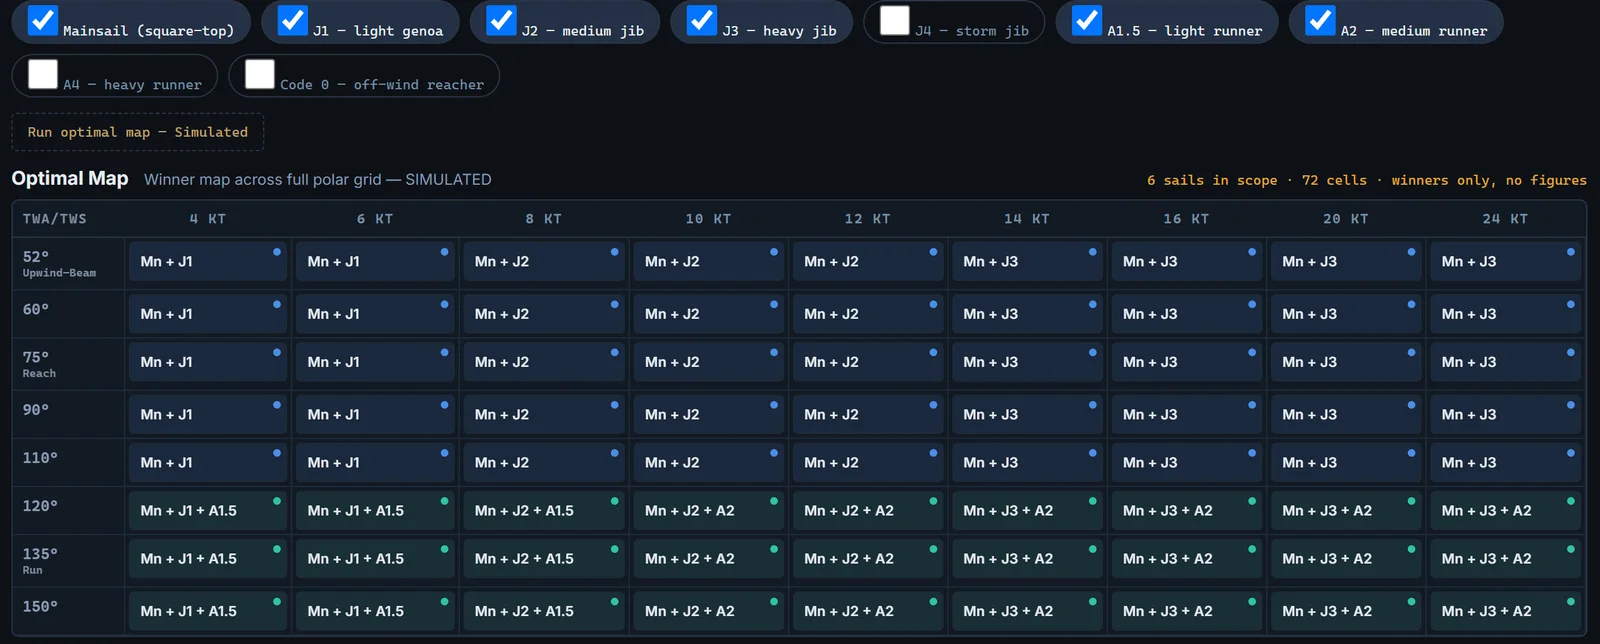Enable A4 – heavy runner checkbox
Viewport: 1600px width, 644px height.
[x=43, y=74]
